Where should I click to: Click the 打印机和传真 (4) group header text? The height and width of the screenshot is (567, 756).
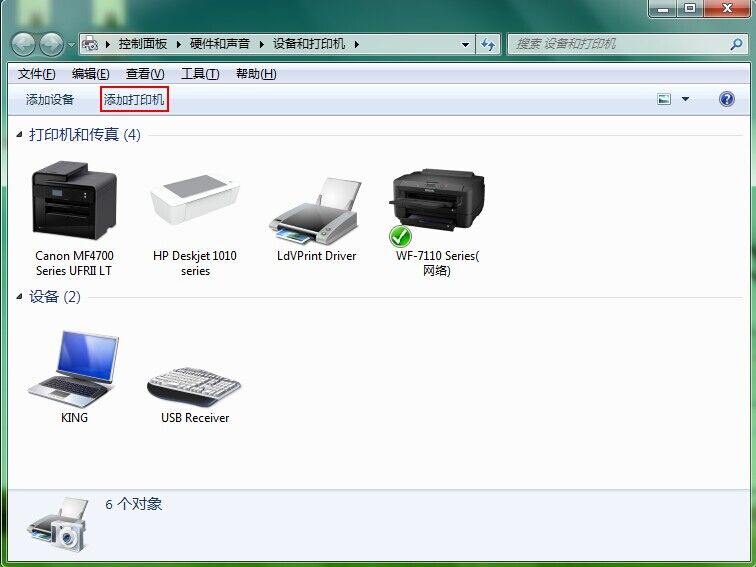coord(85,135)
